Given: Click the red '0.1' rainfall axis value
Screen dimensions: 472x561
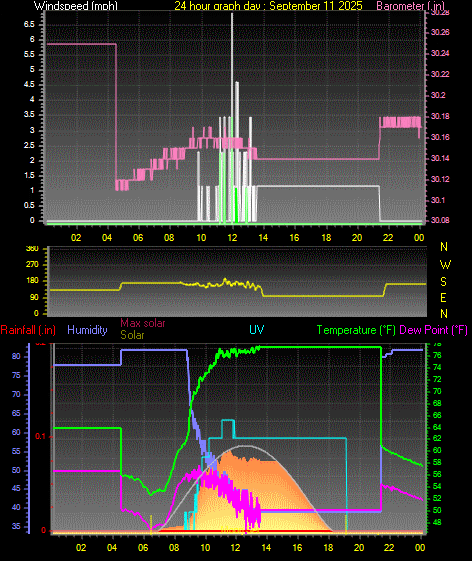Looking at the screenshot, I should click(40, 436).
